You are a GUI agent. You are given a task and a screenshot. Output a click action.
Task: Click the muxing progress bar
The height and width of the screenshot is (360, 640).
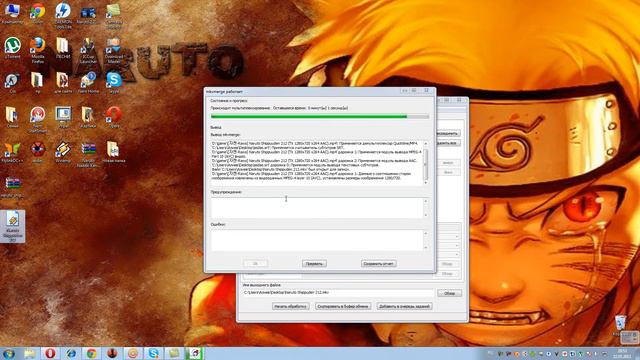point(320,116)
